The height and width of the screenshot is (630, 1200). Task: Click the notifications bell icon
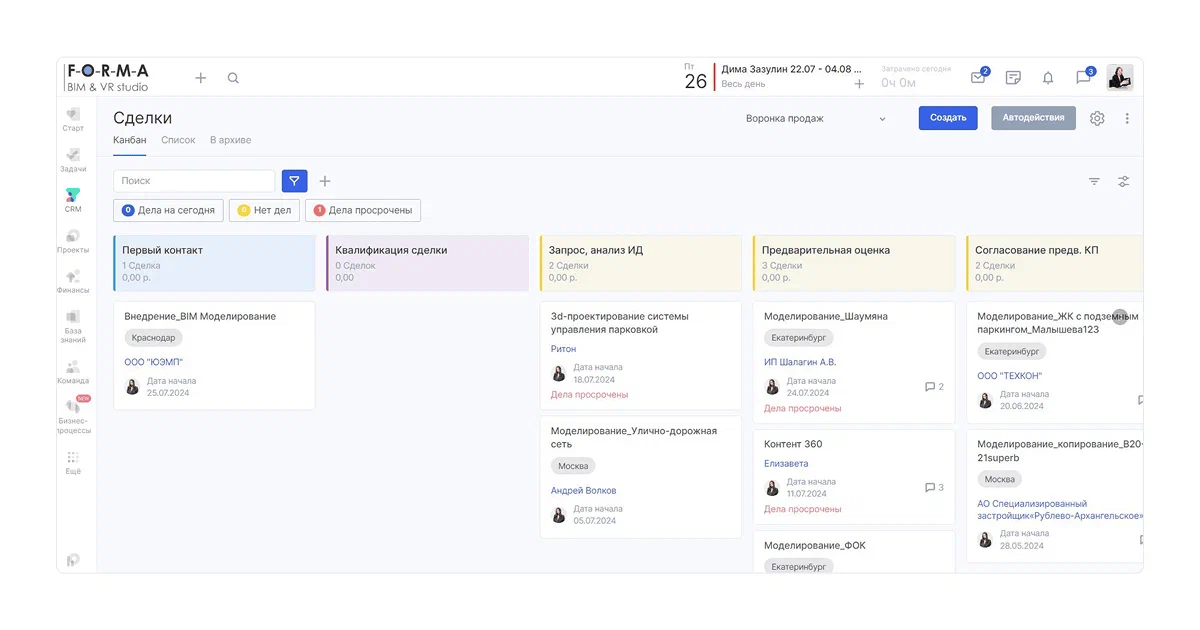pos(1048,78)
